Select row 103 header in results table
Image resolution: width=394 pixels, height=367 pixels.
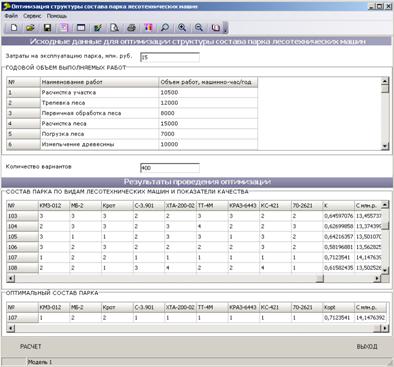[22, 216]
